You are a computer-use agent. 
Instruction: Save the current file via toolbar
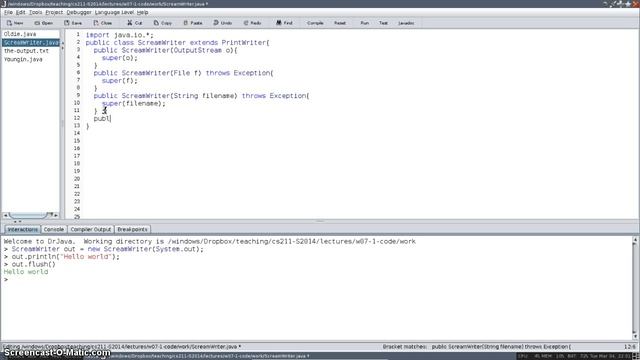pyautogui.click(x=73, y=23)
